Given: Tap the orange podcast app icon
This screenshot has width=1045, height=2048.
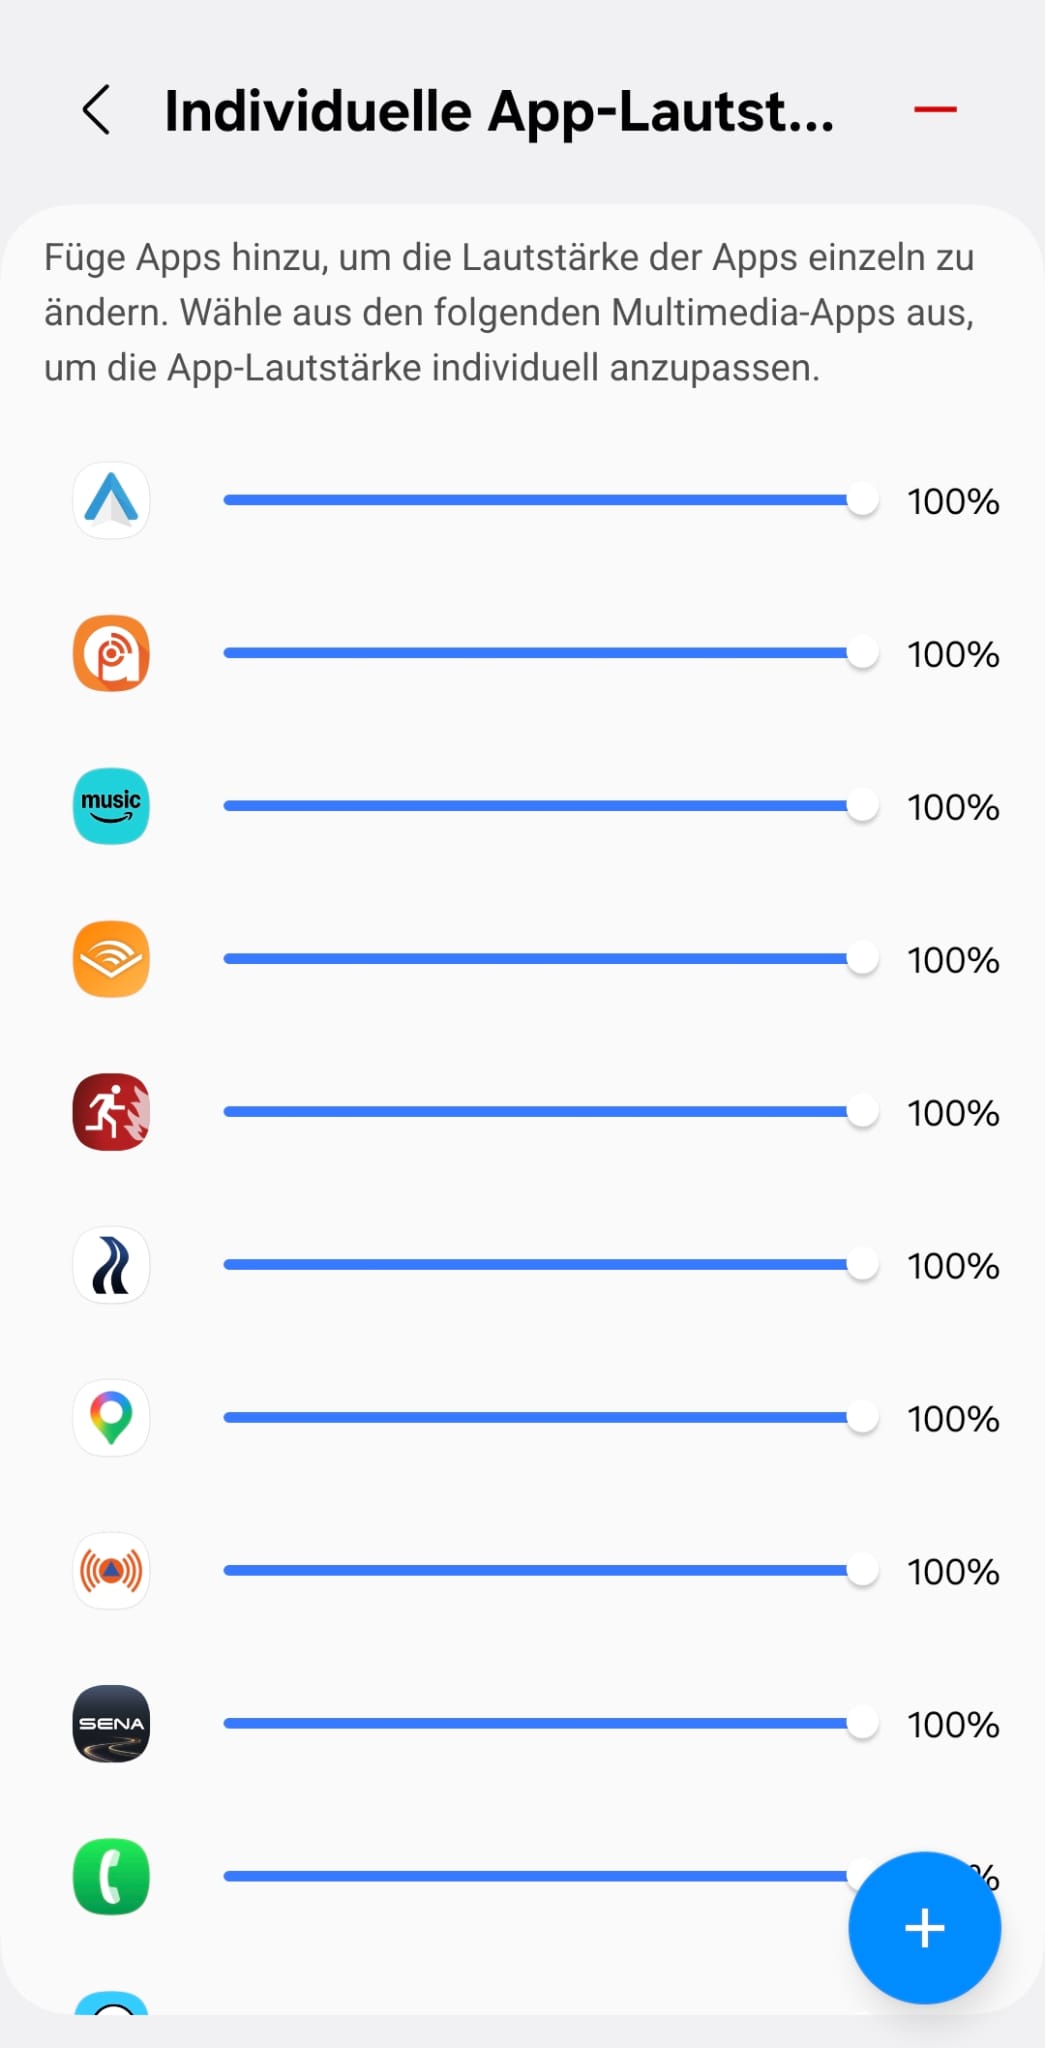Looking at the screenshot, I should click(x=111, y=653).
